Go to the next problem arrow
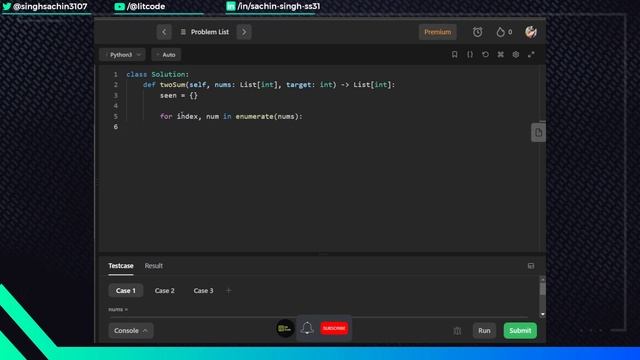 tap(244, 32)
